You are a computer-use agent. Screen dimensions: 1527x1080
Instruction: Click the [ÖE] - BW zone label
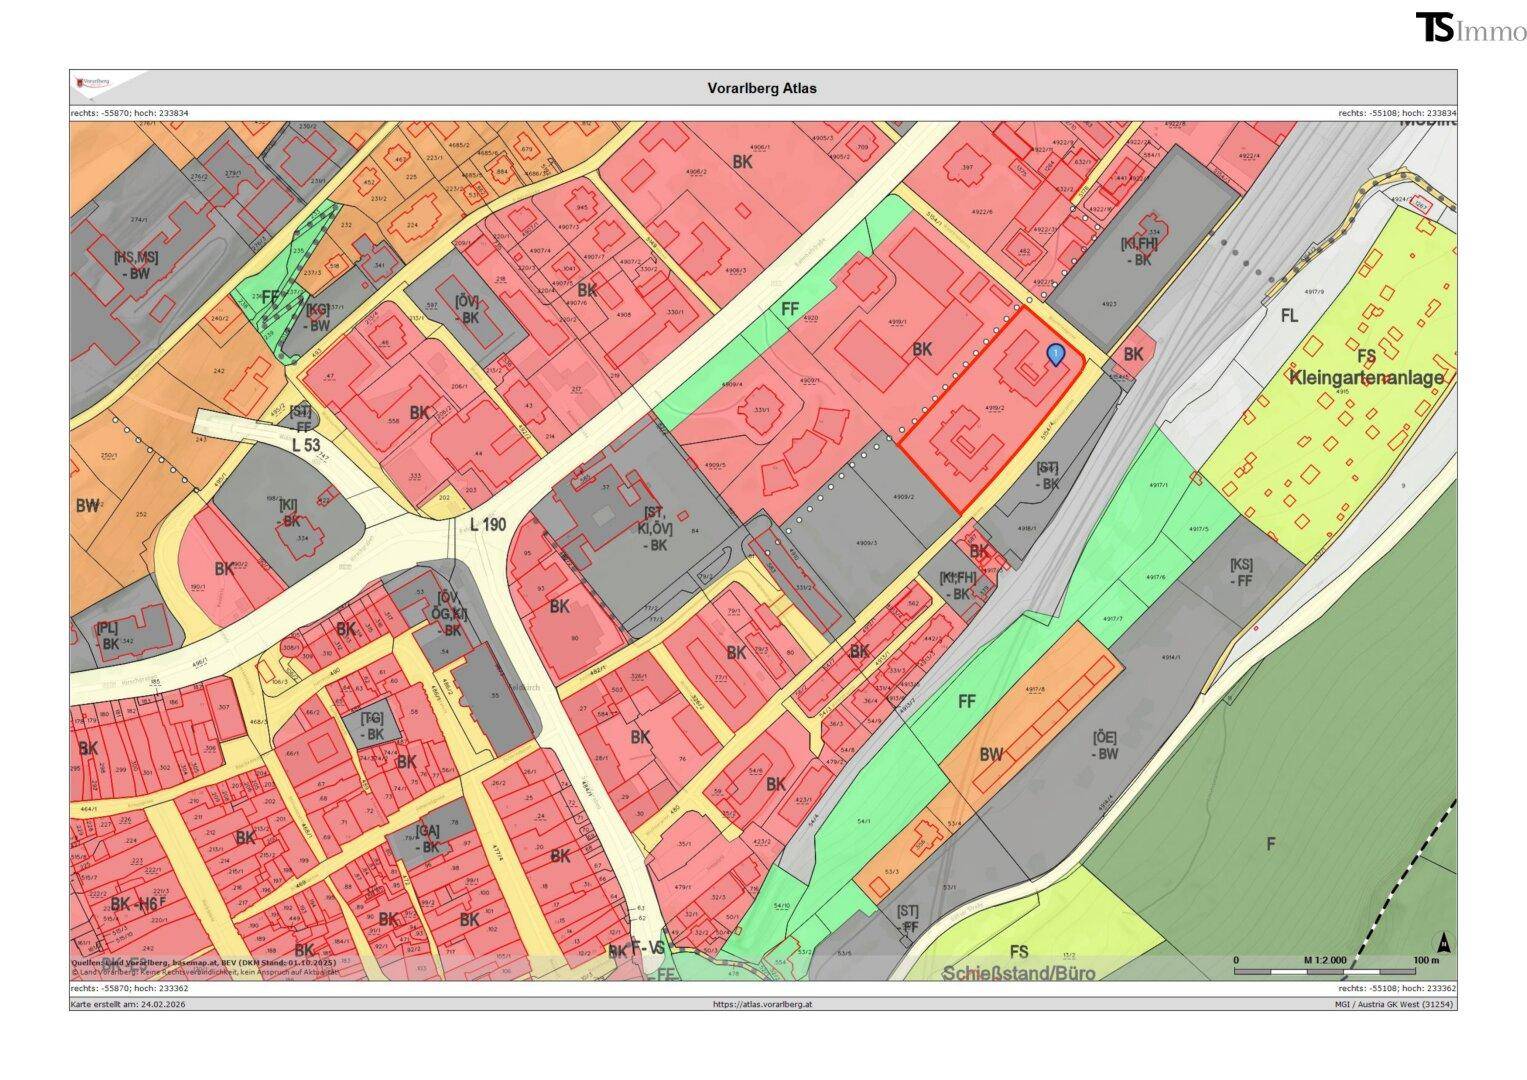(x=1105, y=745)
